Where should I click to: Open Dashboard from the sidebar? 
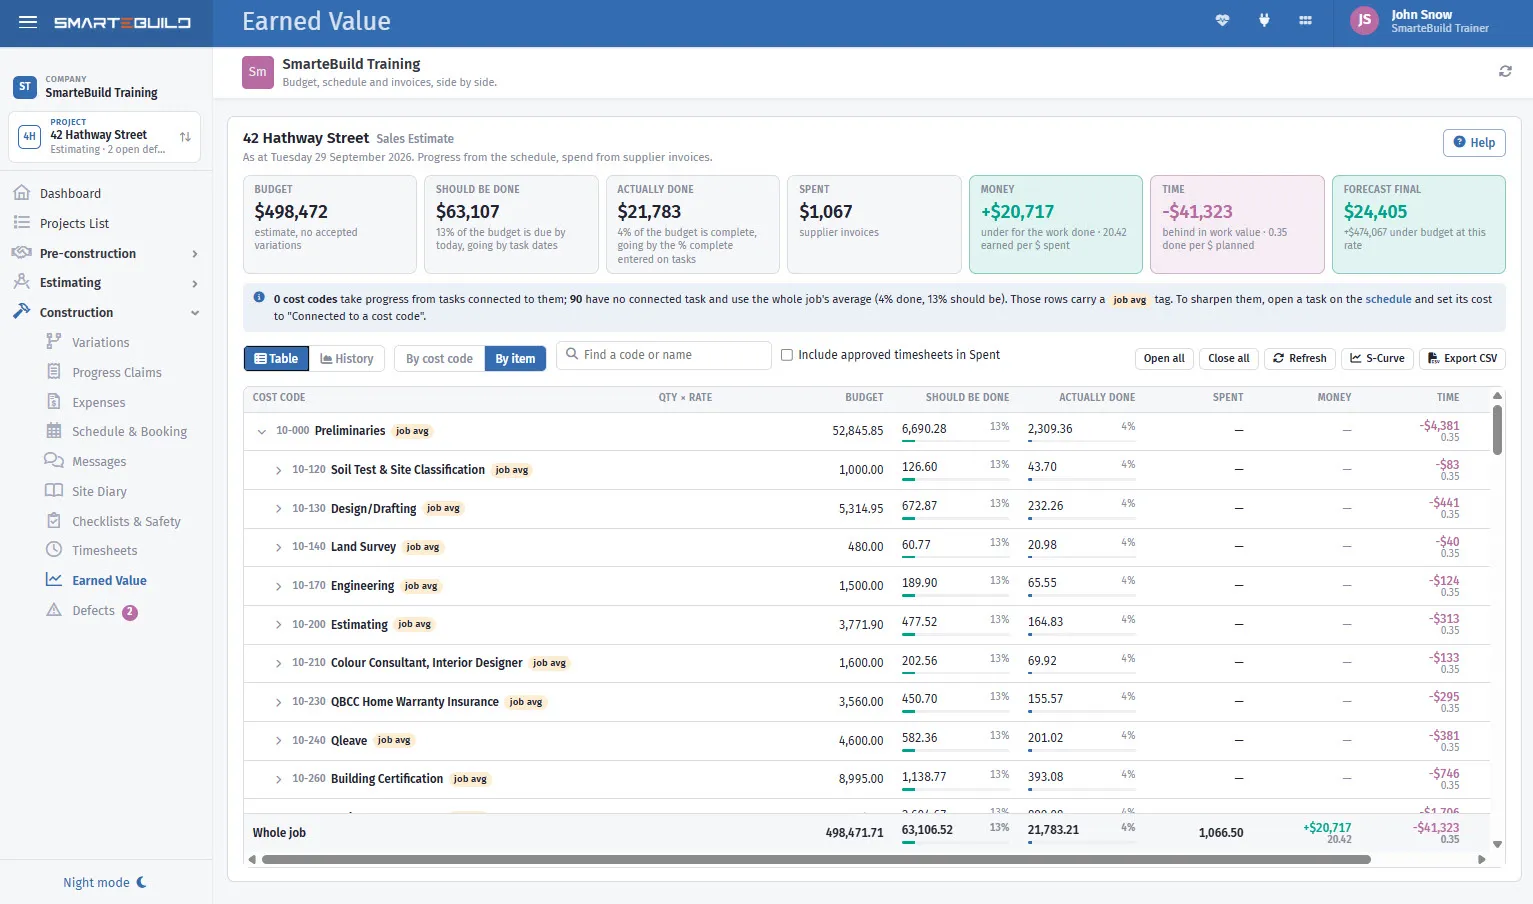[x=70, y=193]
